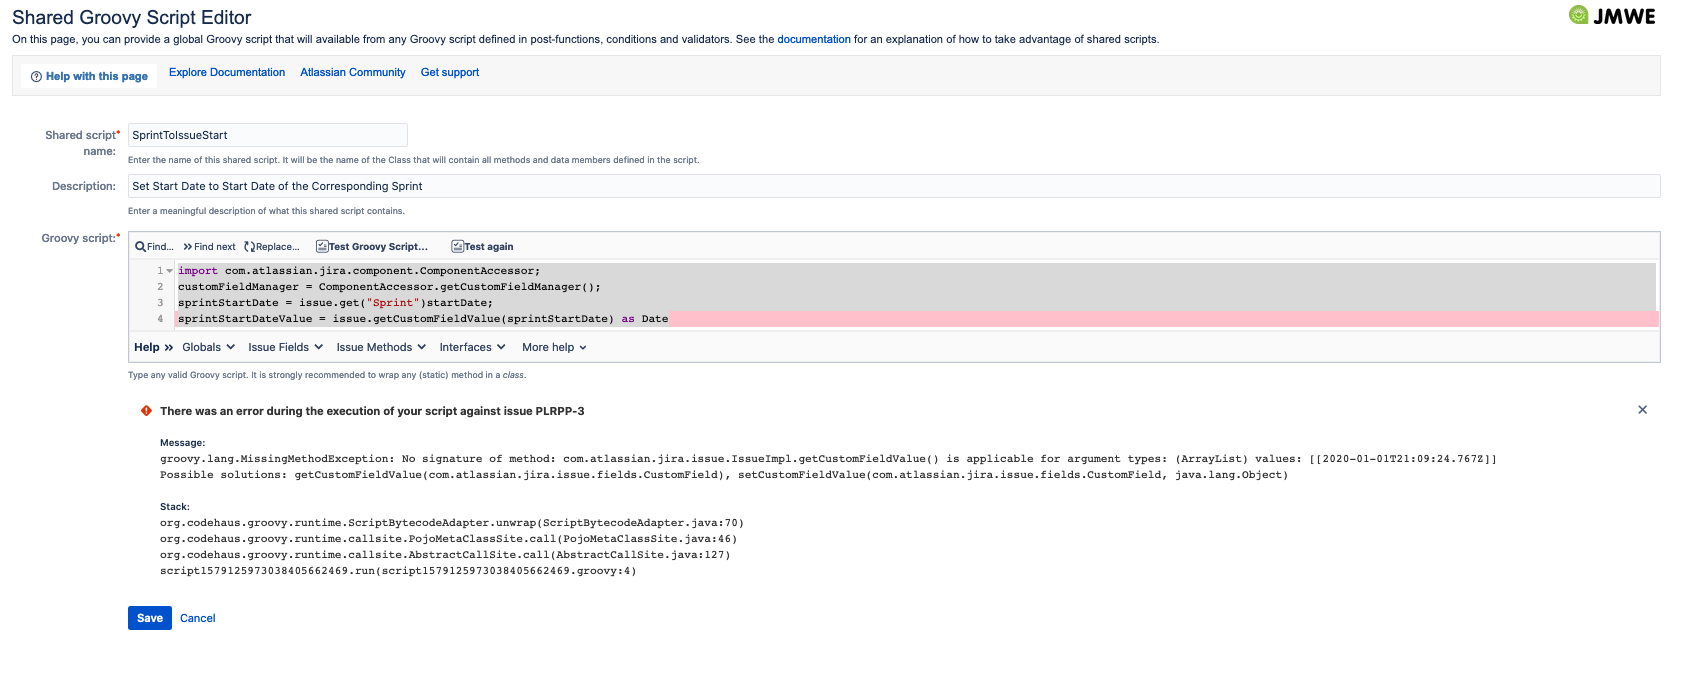Click the AbstractCallSite.call stack line

tap(445, 555)
